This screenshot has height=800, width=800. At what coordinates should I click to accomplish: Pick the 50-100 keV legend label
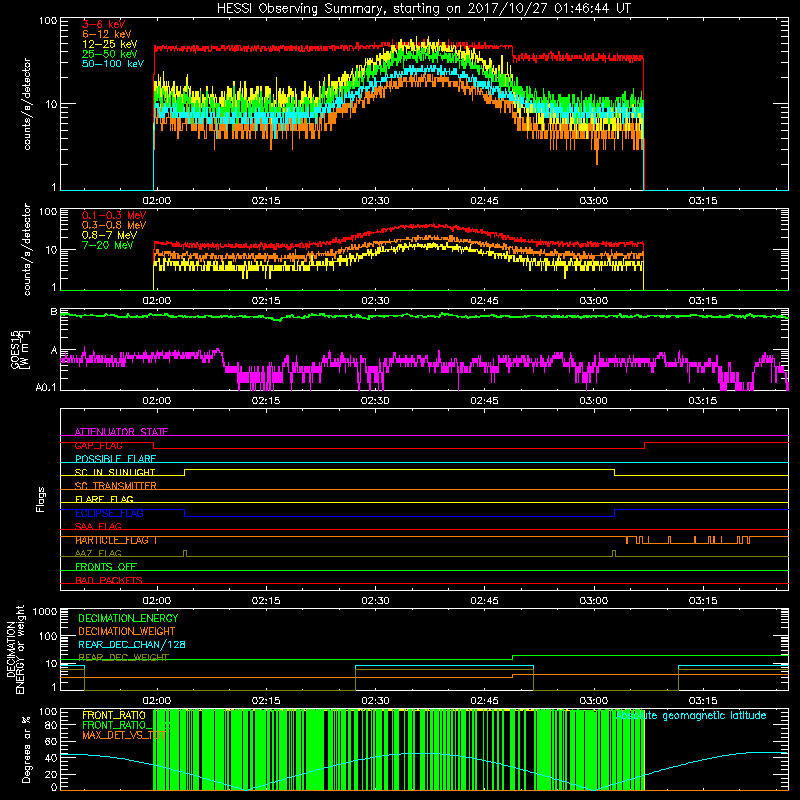113,64
